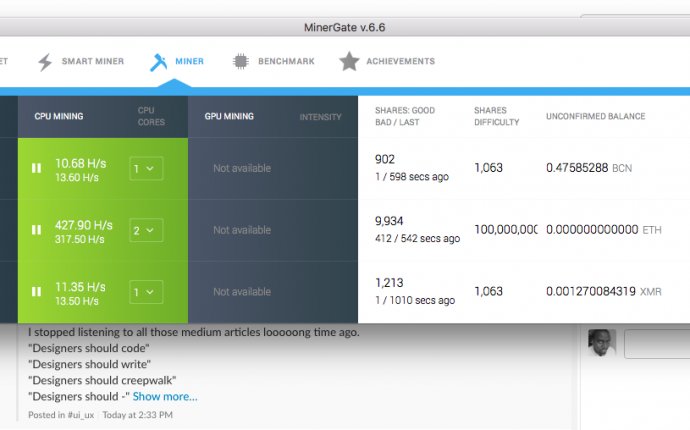Expand post with Show more link
Screen dimensions: 690x430
click(x=165, y=397)
